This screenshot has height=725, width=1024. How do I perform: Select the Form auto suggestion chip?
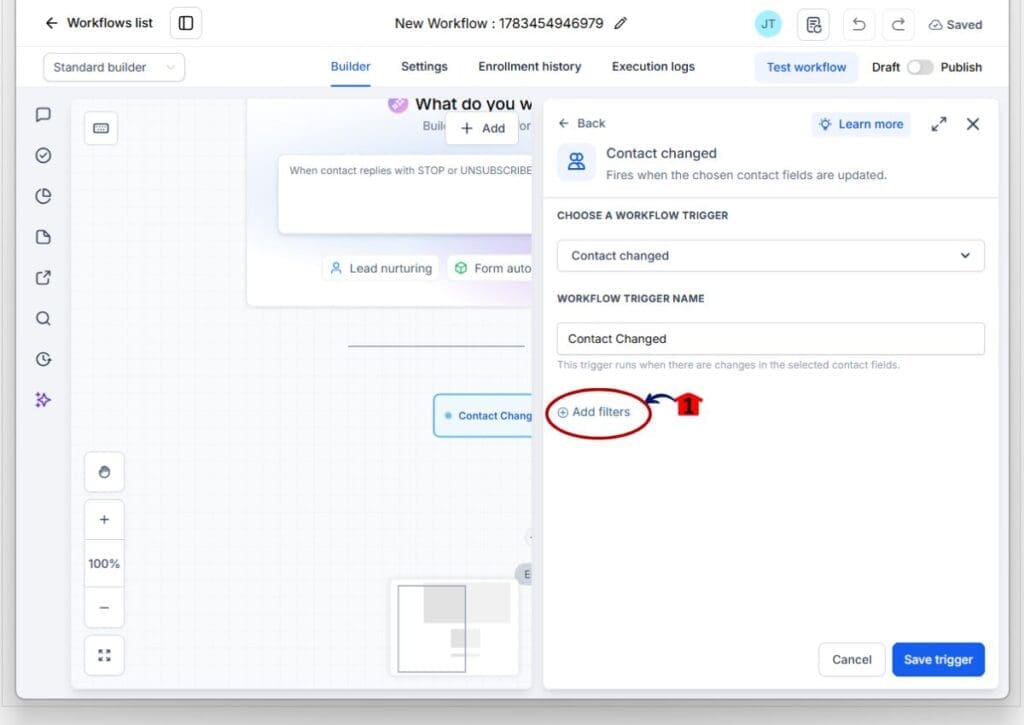coord(491,268)
